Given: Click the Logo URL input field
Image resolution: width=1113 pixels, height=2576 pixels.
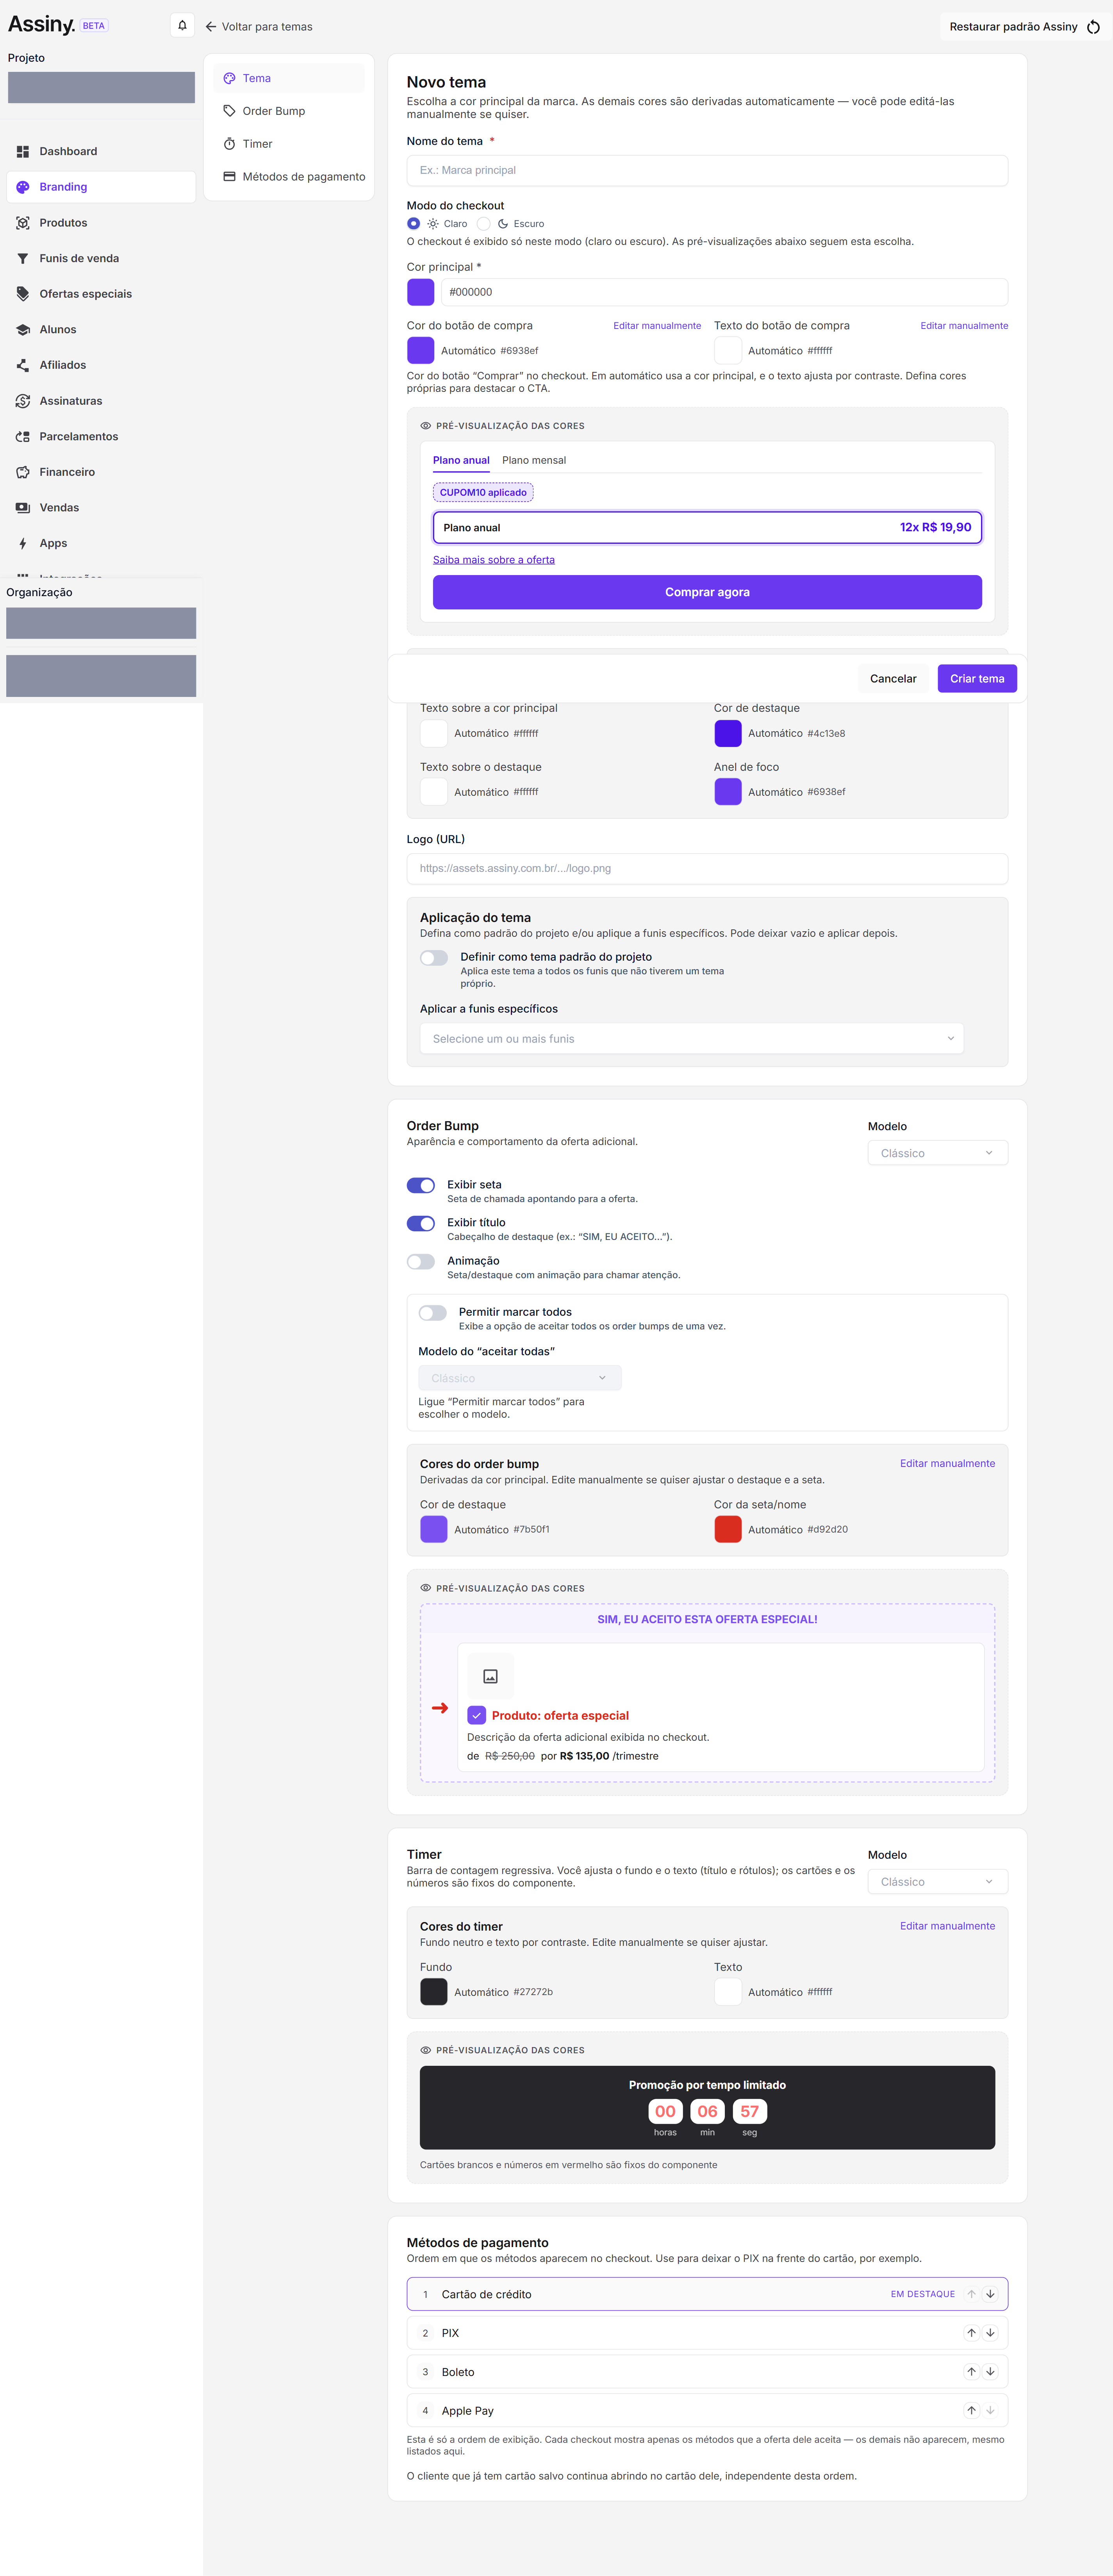Looking at the screenshot, I should (707, 868).
